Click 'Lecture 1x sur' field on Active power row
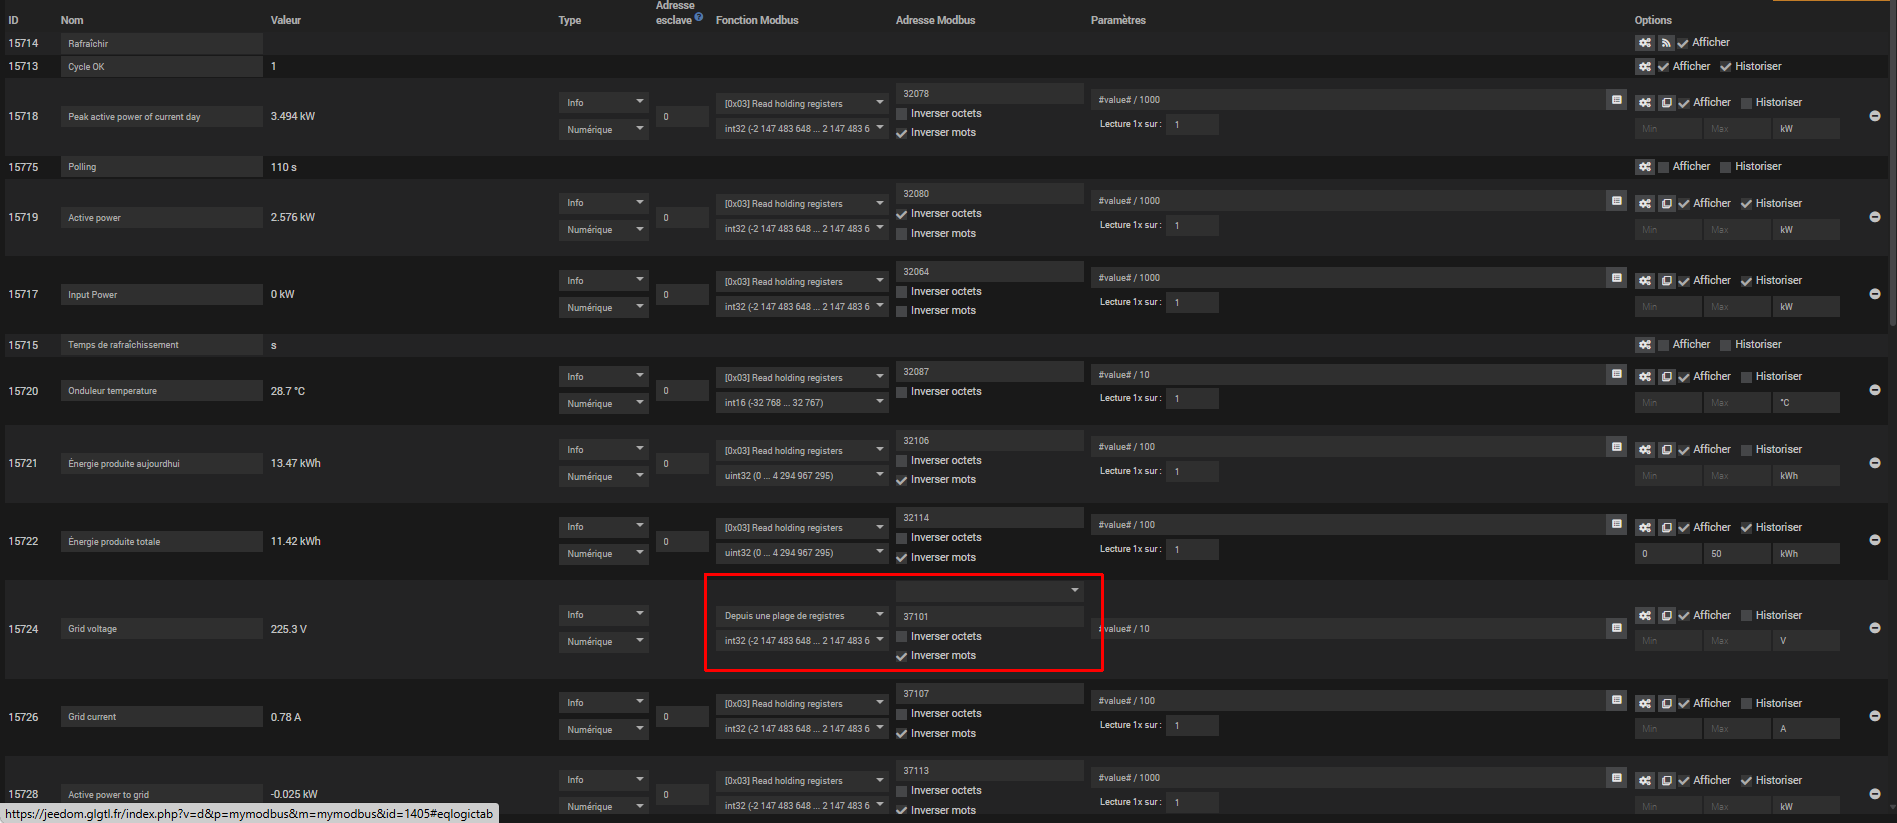The width and height of the screenshot is (1897, 823). (1192, 225)
